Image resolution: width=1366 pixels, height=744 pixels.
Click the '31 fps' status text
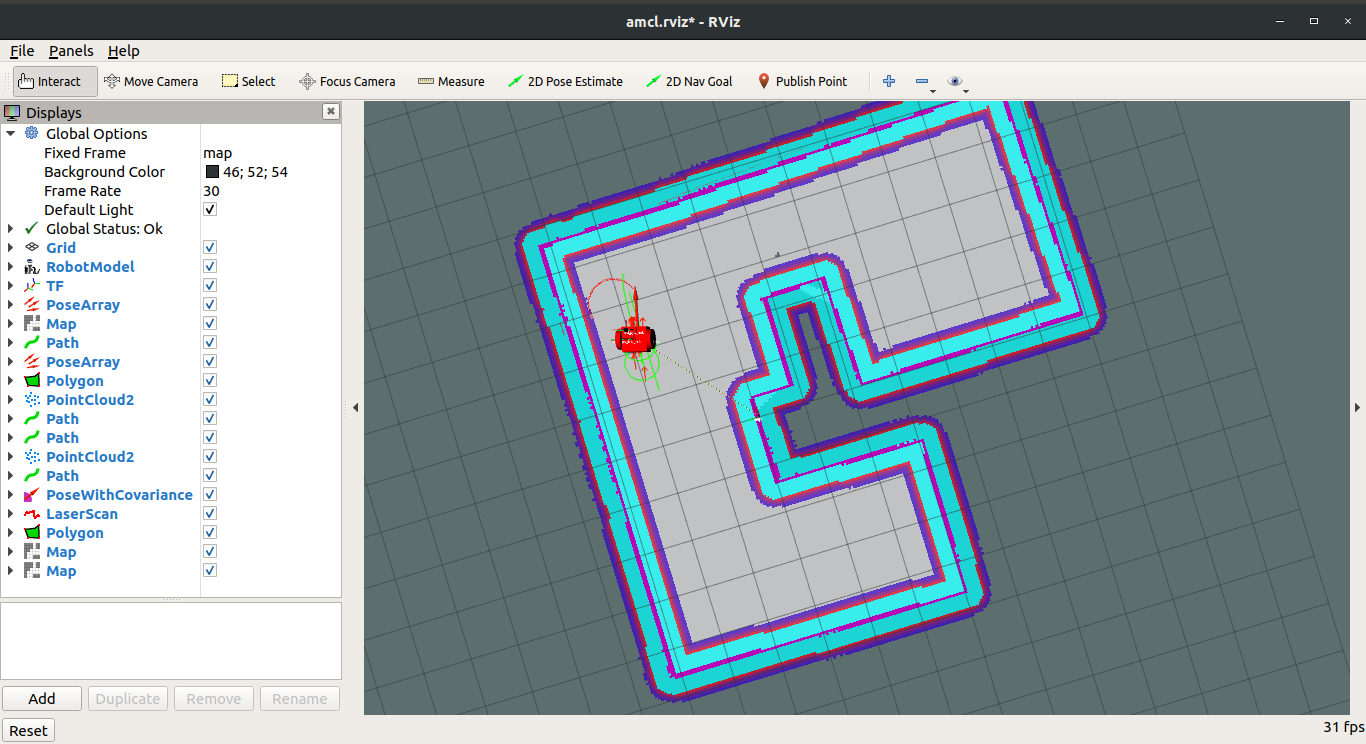pos(1343,727)
